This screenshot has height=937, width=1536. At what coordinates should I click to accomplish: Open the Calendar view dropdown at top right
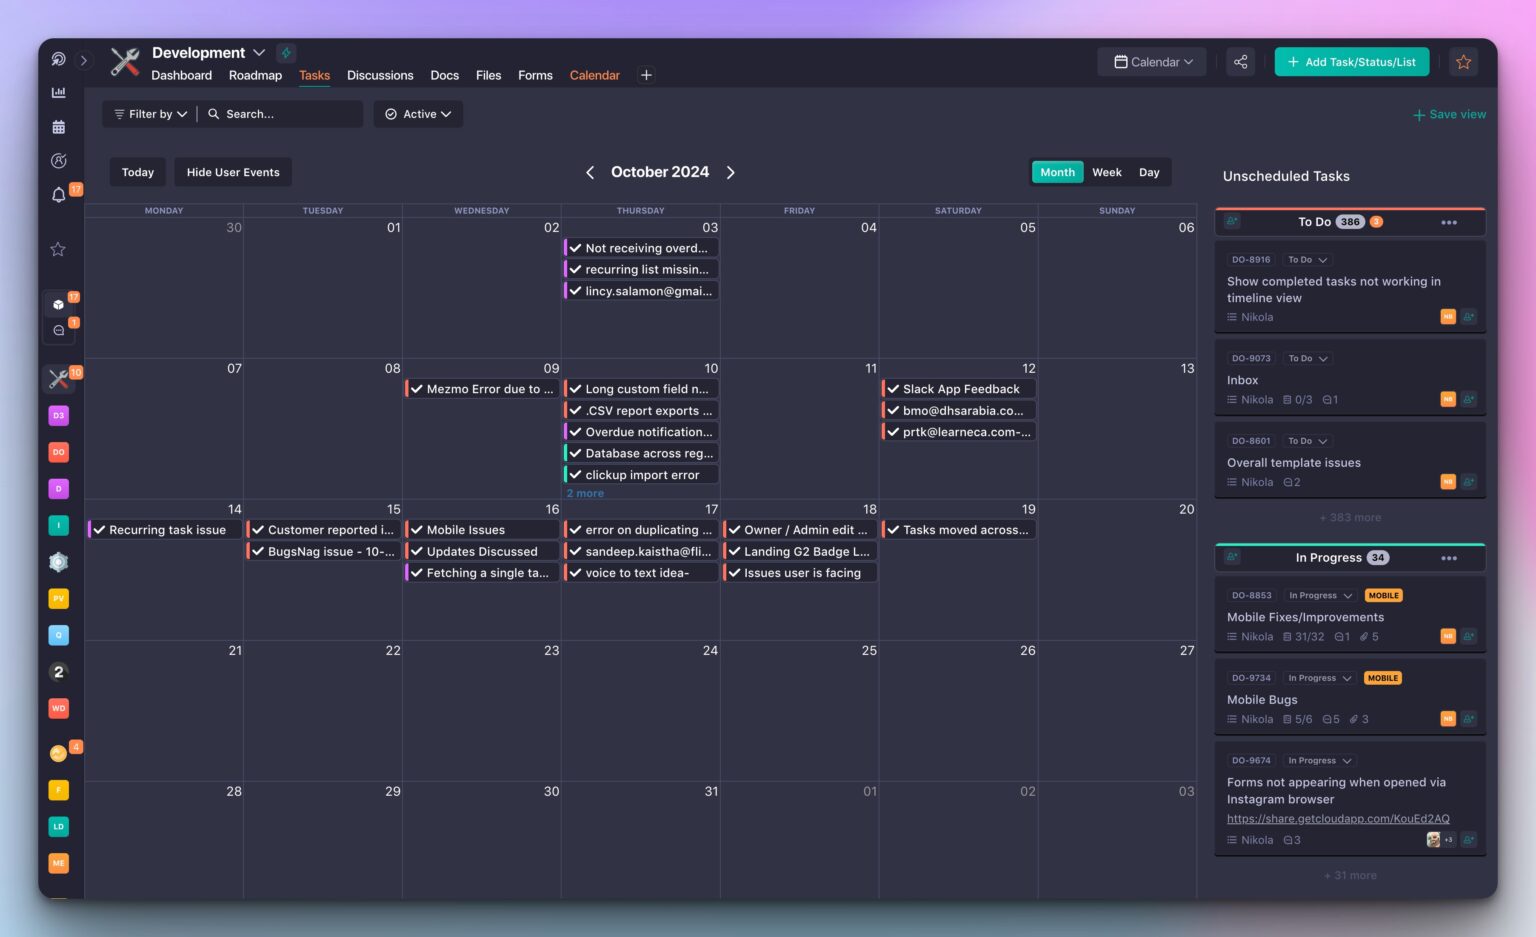[x=1152, y=62]
